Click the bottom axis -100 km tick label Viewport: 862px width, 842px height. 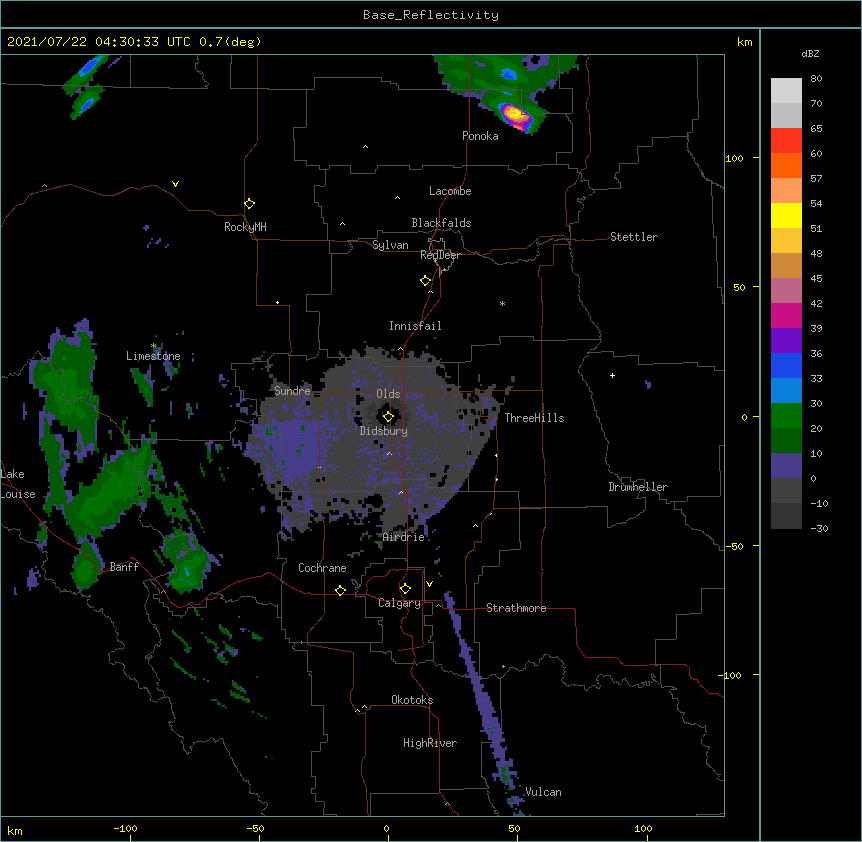pyautogui.click(x=125, y=828)
